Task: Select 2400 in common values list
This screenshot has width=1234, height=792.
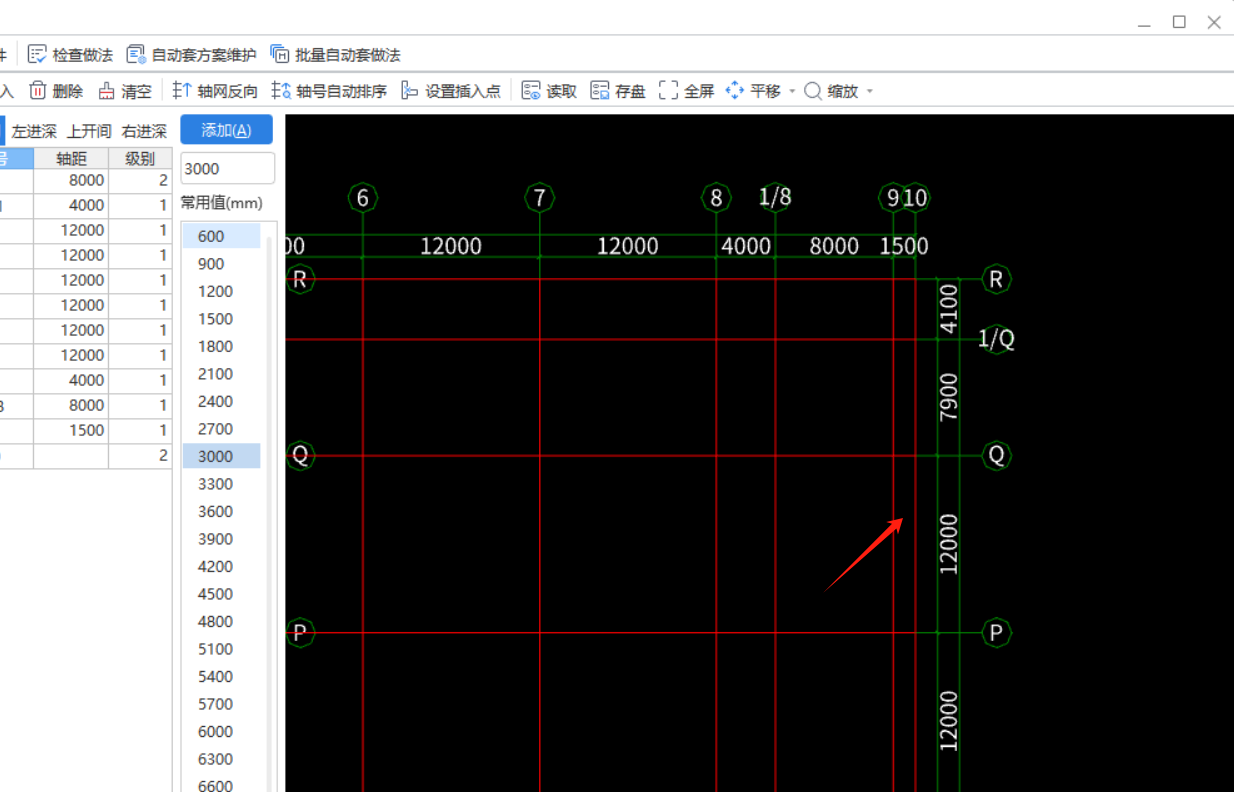Action: 222,401
